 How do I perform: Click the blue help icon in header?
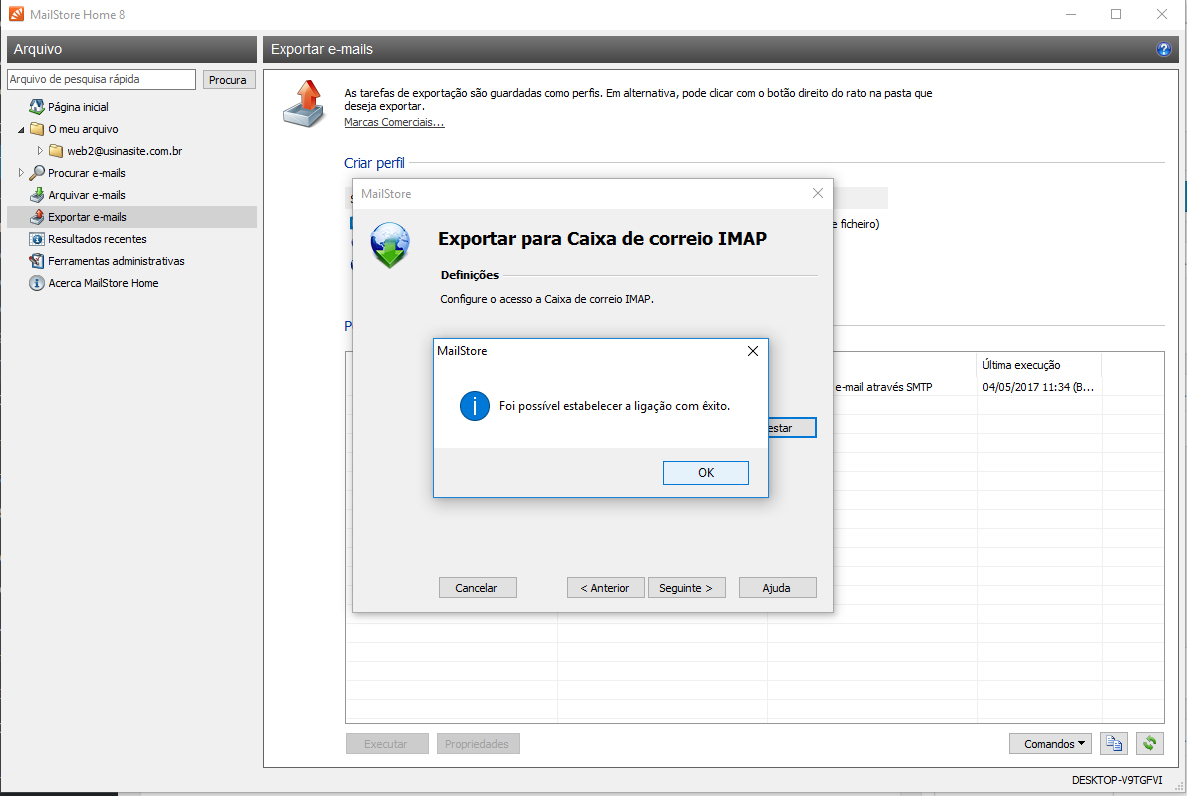[1163, 49]
